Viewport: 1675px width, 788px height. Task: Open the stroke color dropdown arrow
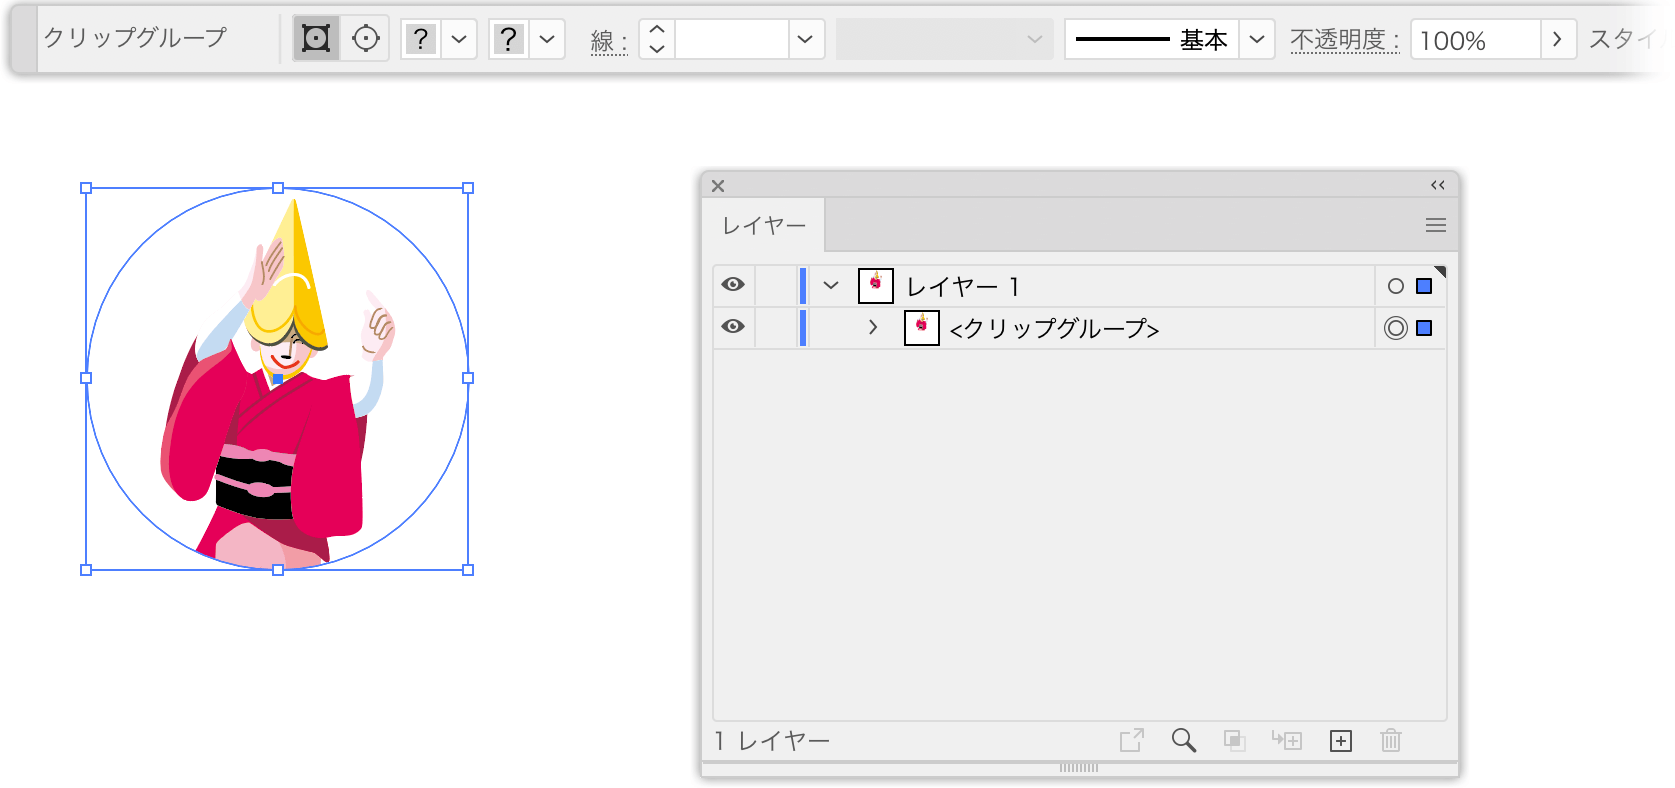coord(547,39)
